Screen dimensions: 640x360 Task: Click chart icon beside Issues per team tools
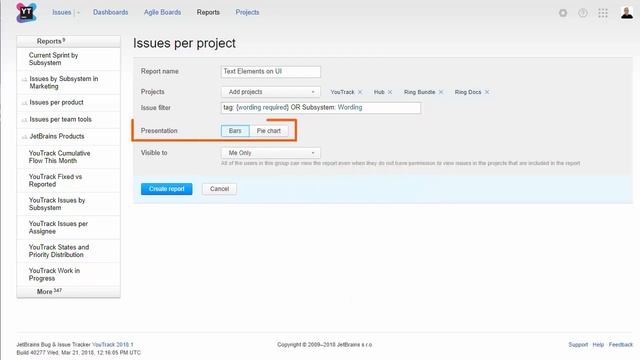click(24, 120)
